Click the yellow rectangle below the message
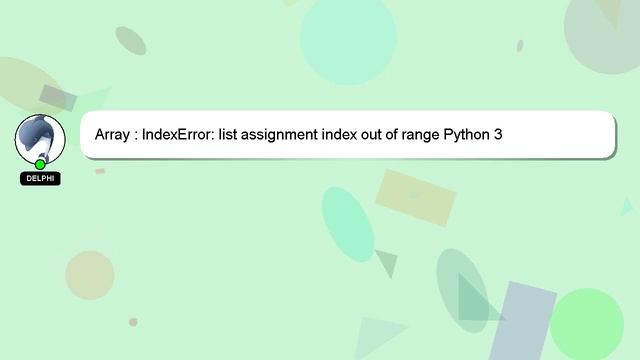640x360 pixels. tap(416, 198)
